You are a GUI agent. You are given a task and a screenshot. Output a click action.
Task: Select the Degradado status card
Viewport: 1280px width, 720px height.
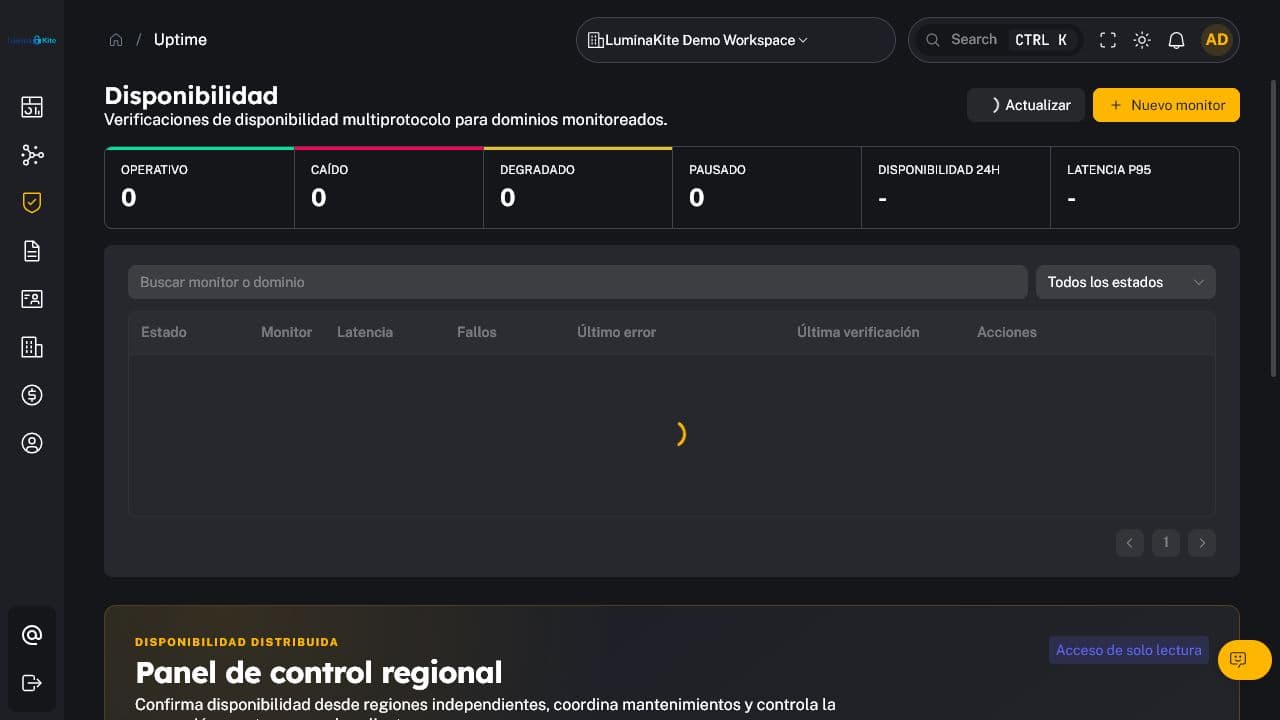[x=578, y=188]
